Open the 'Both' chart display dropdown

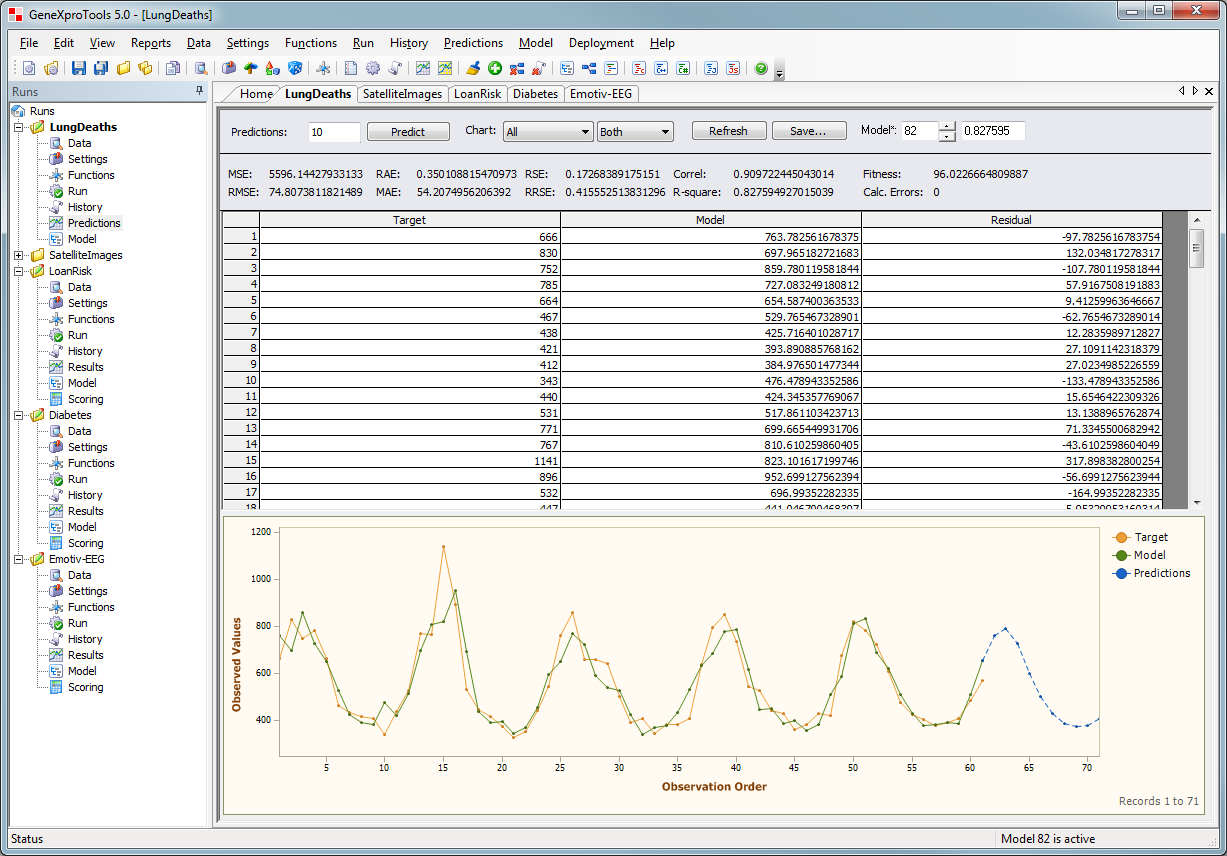pyautogui.click(x=636, y=130)
